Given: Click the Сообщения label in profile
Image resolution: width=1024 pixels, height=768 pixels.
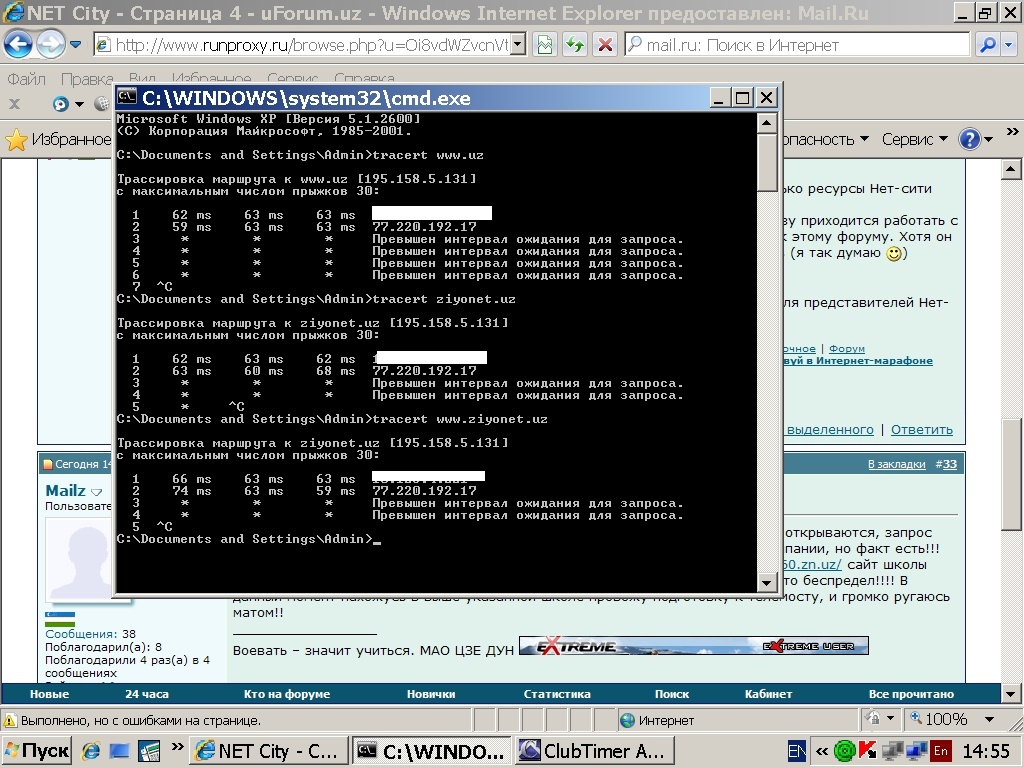Looking at the screenshot, I should click(x=80, y=634).
